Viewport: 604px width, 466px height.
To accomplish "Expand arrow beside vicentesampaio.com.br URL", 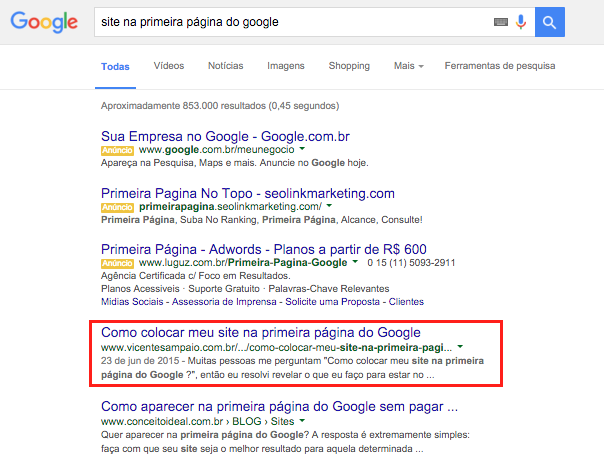I will tap(460, 347).
